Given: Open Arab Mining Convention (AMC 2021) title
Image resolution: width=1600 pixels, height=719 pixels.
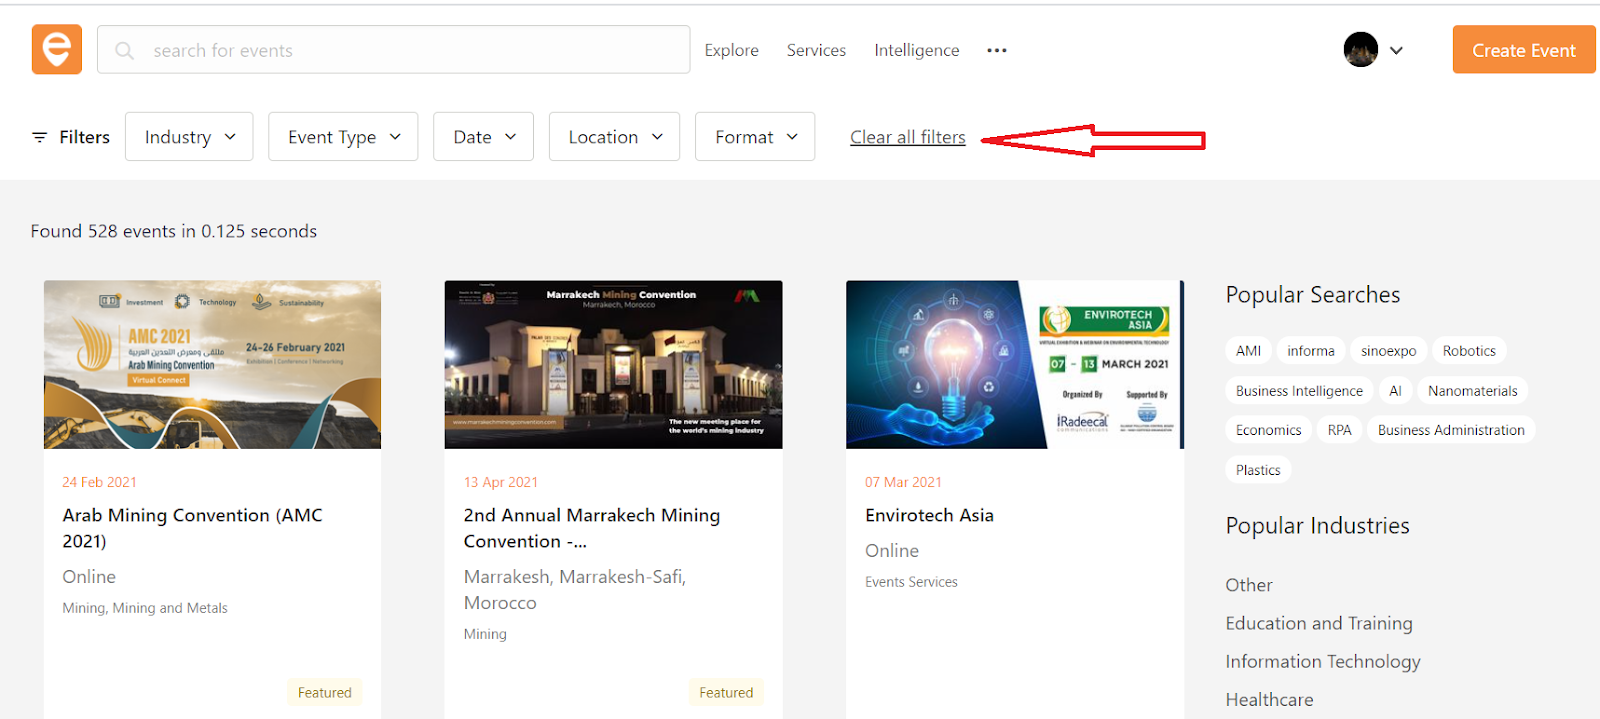Looking at the screenshot, I should [x=192, y=528].
